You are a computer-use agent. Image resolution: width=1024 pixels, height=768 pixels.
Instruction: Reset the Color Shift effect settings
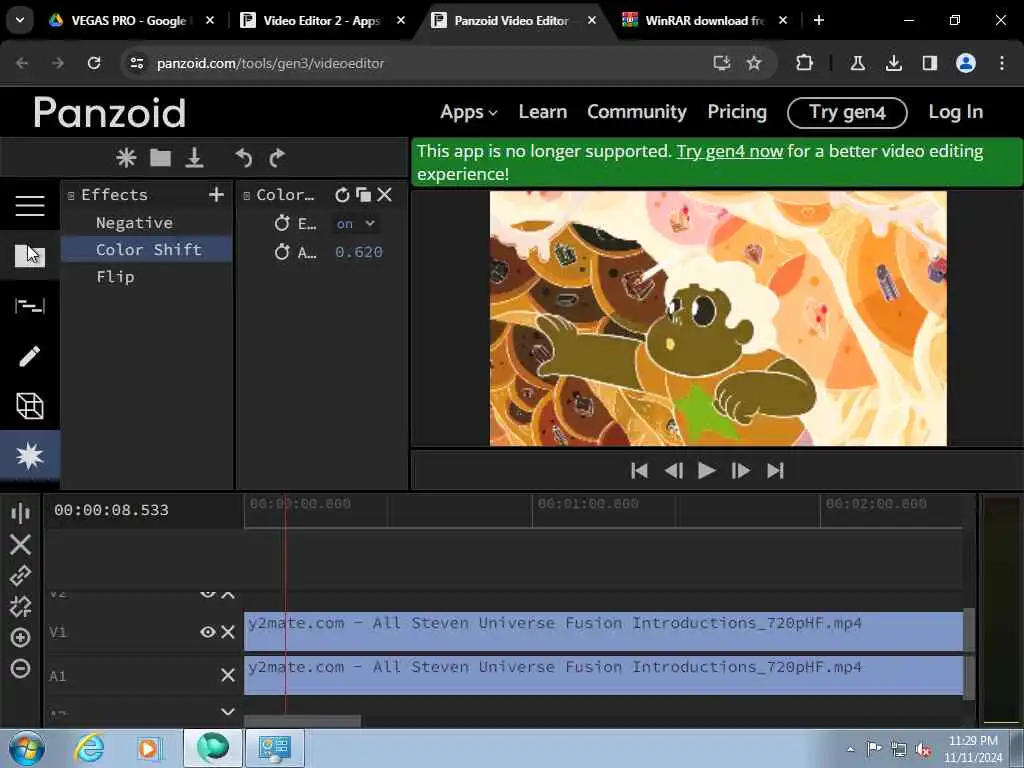[342, 195]
